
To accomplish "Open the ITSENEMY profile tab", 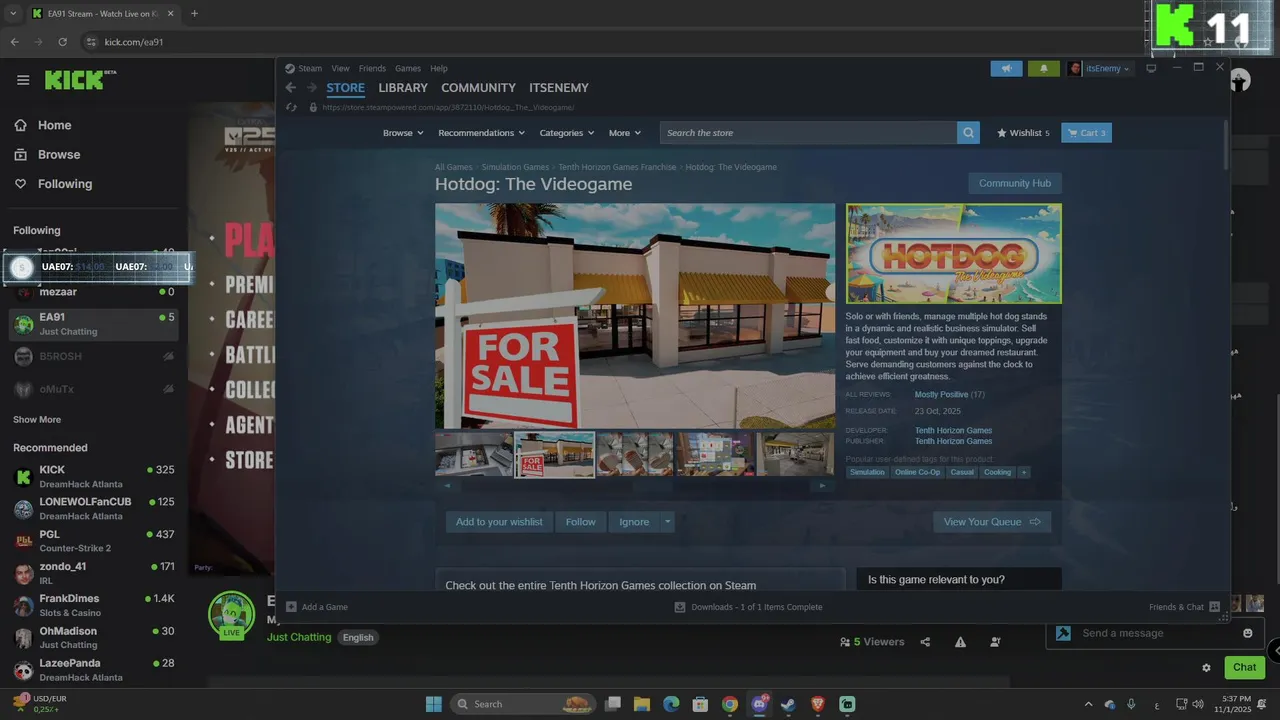I will click(x=559, y=88).
